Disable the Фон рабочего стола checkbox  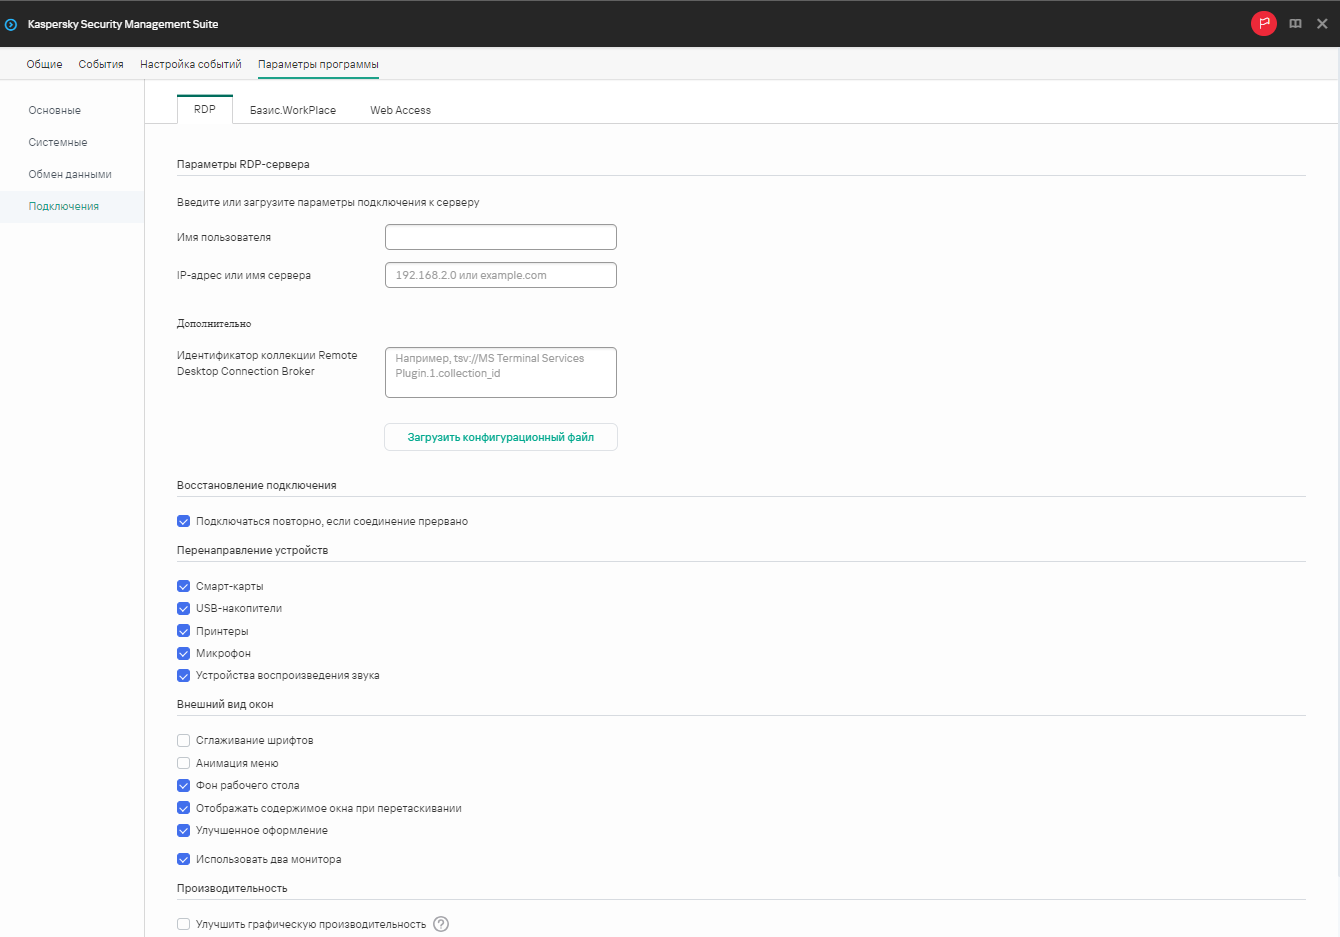click(x=183, y=785)
